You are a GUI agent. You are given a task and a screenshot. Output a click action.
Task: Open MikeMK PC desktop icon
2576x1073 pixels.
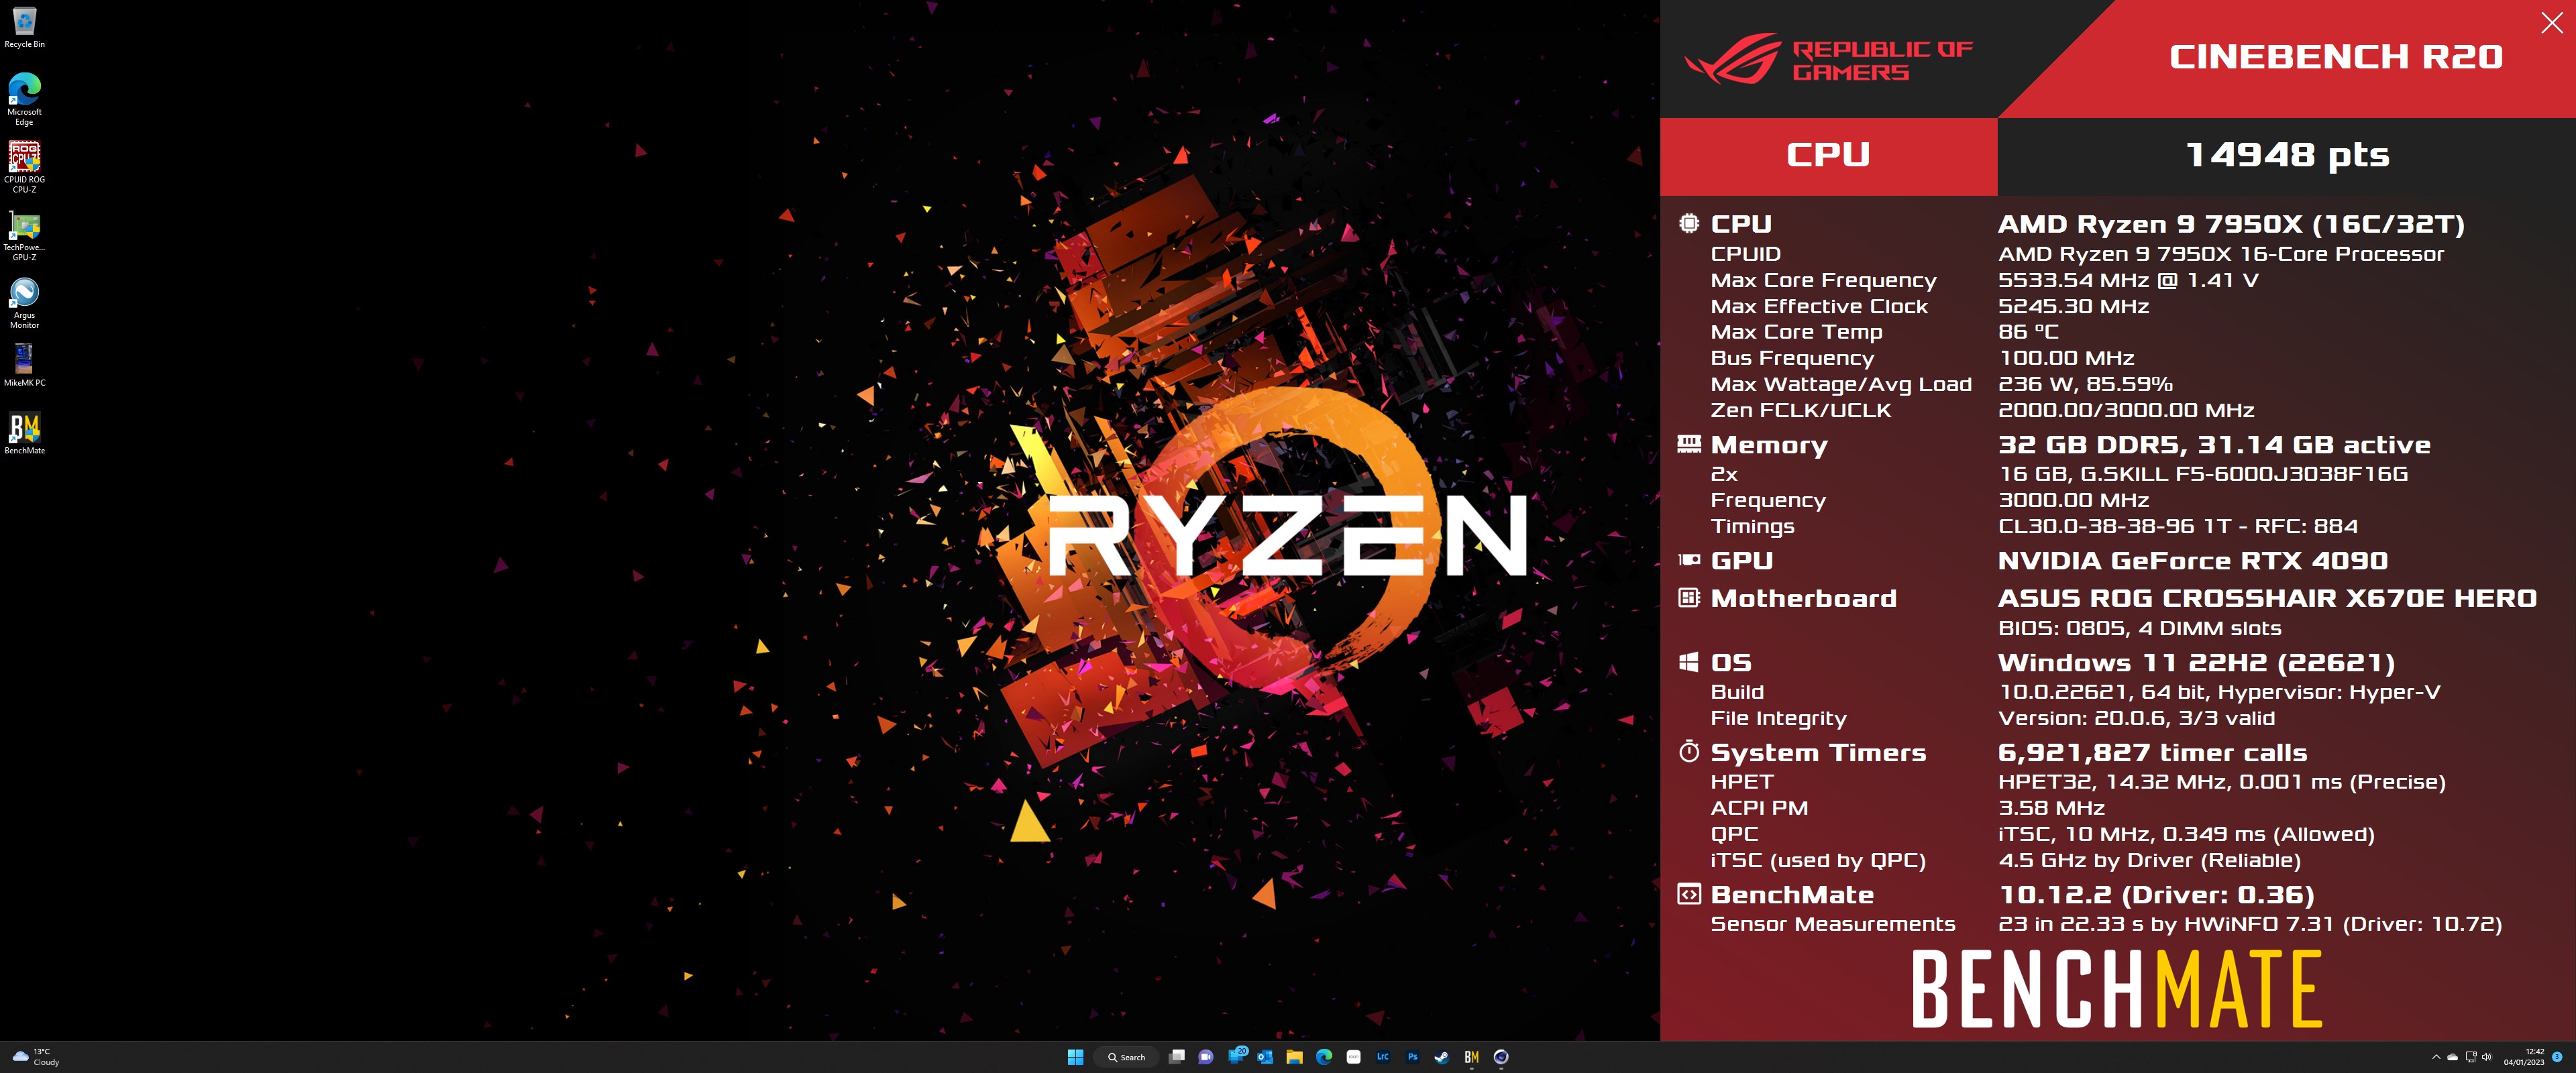24,365
